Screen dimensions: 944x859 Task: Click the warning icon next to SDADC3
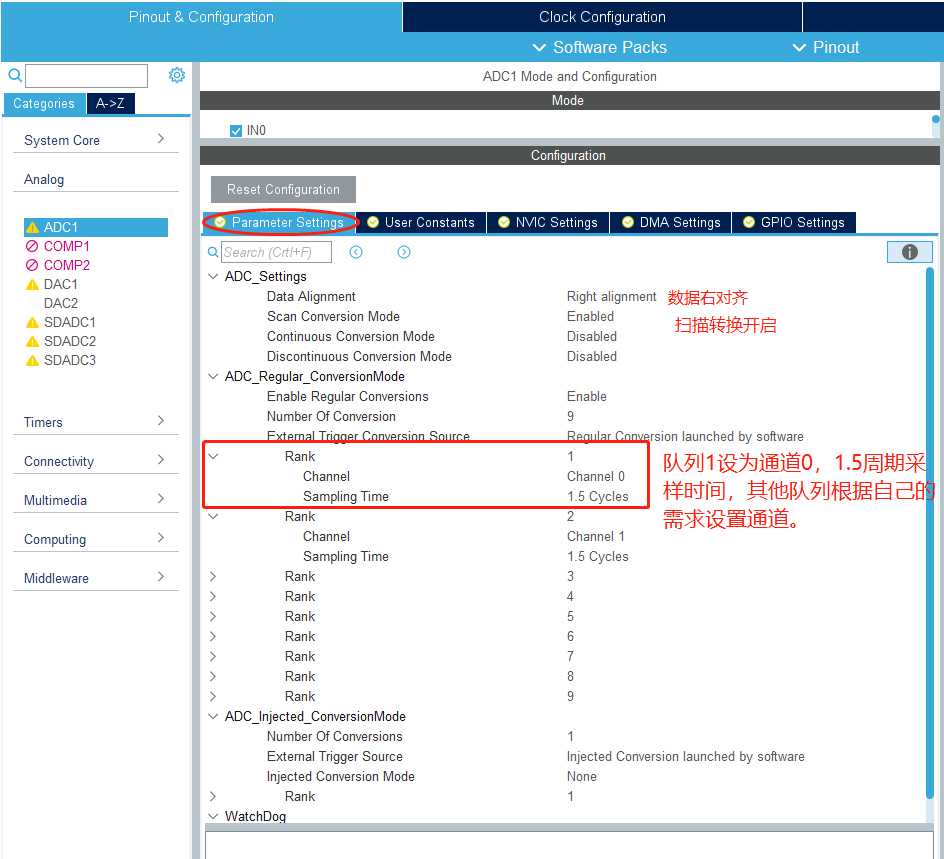[x=33, y=361]
